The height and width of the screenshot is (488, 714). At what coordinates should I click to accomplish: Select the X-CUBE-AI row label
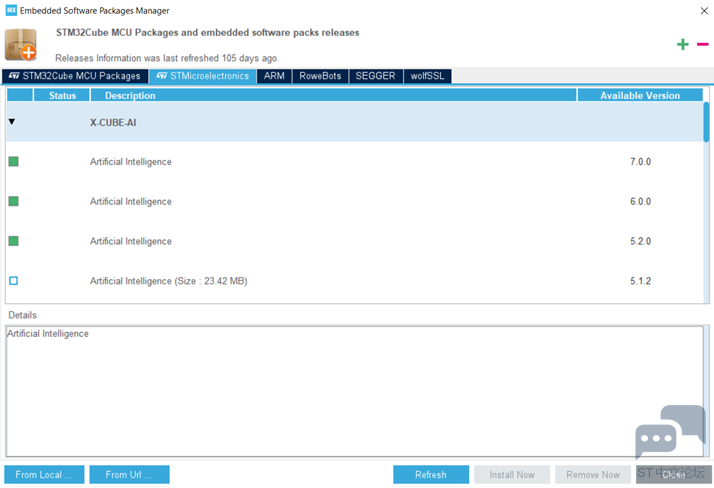pos(113,122)
